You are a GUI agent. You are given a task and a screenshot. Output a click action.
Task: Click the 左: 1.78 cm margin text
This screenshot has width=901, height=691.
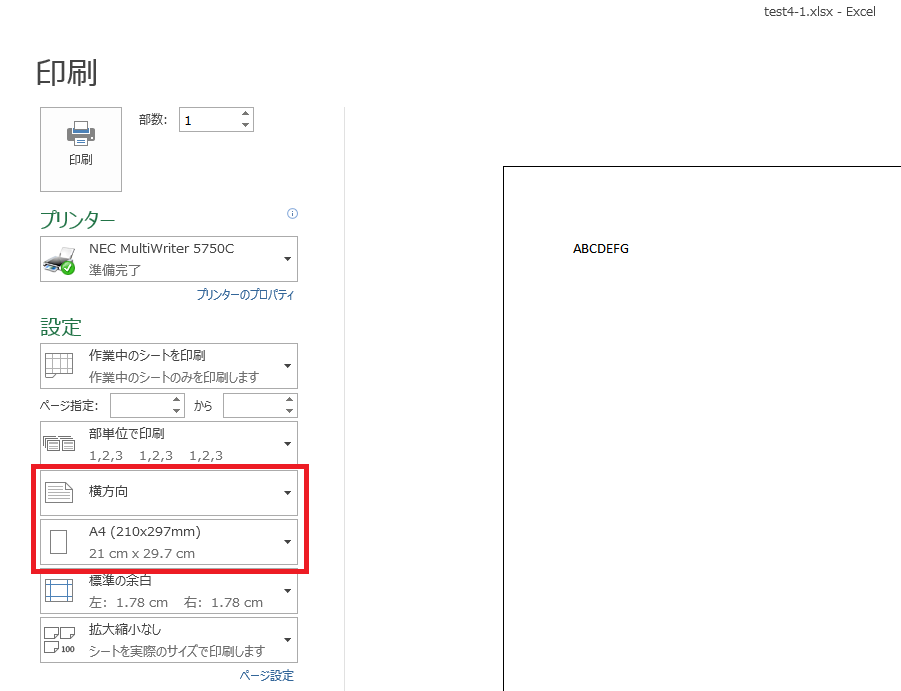(129, 603)
